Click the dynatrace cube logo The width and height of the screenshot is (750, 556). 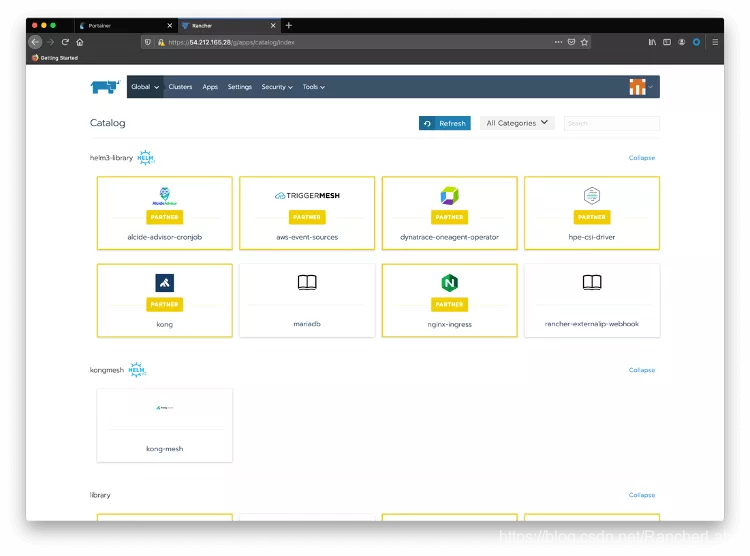pyautogui.click(x=450, y=195)
